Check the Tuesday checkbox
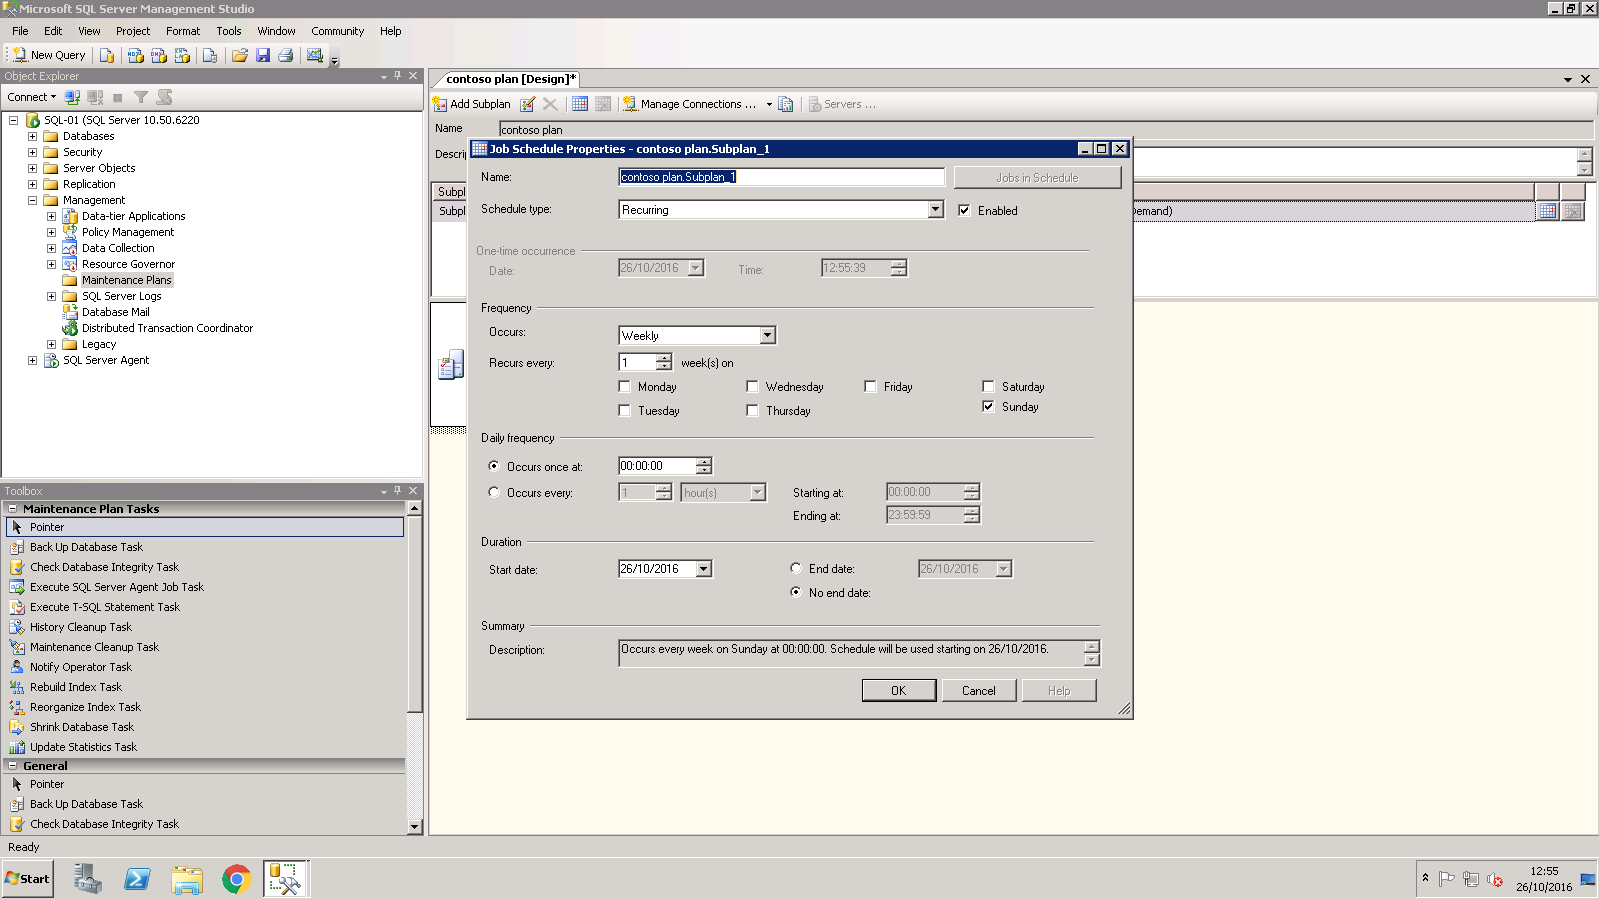Image resolution: width=1599 pixels, height=899 pixels. click(x=624, y=410)
